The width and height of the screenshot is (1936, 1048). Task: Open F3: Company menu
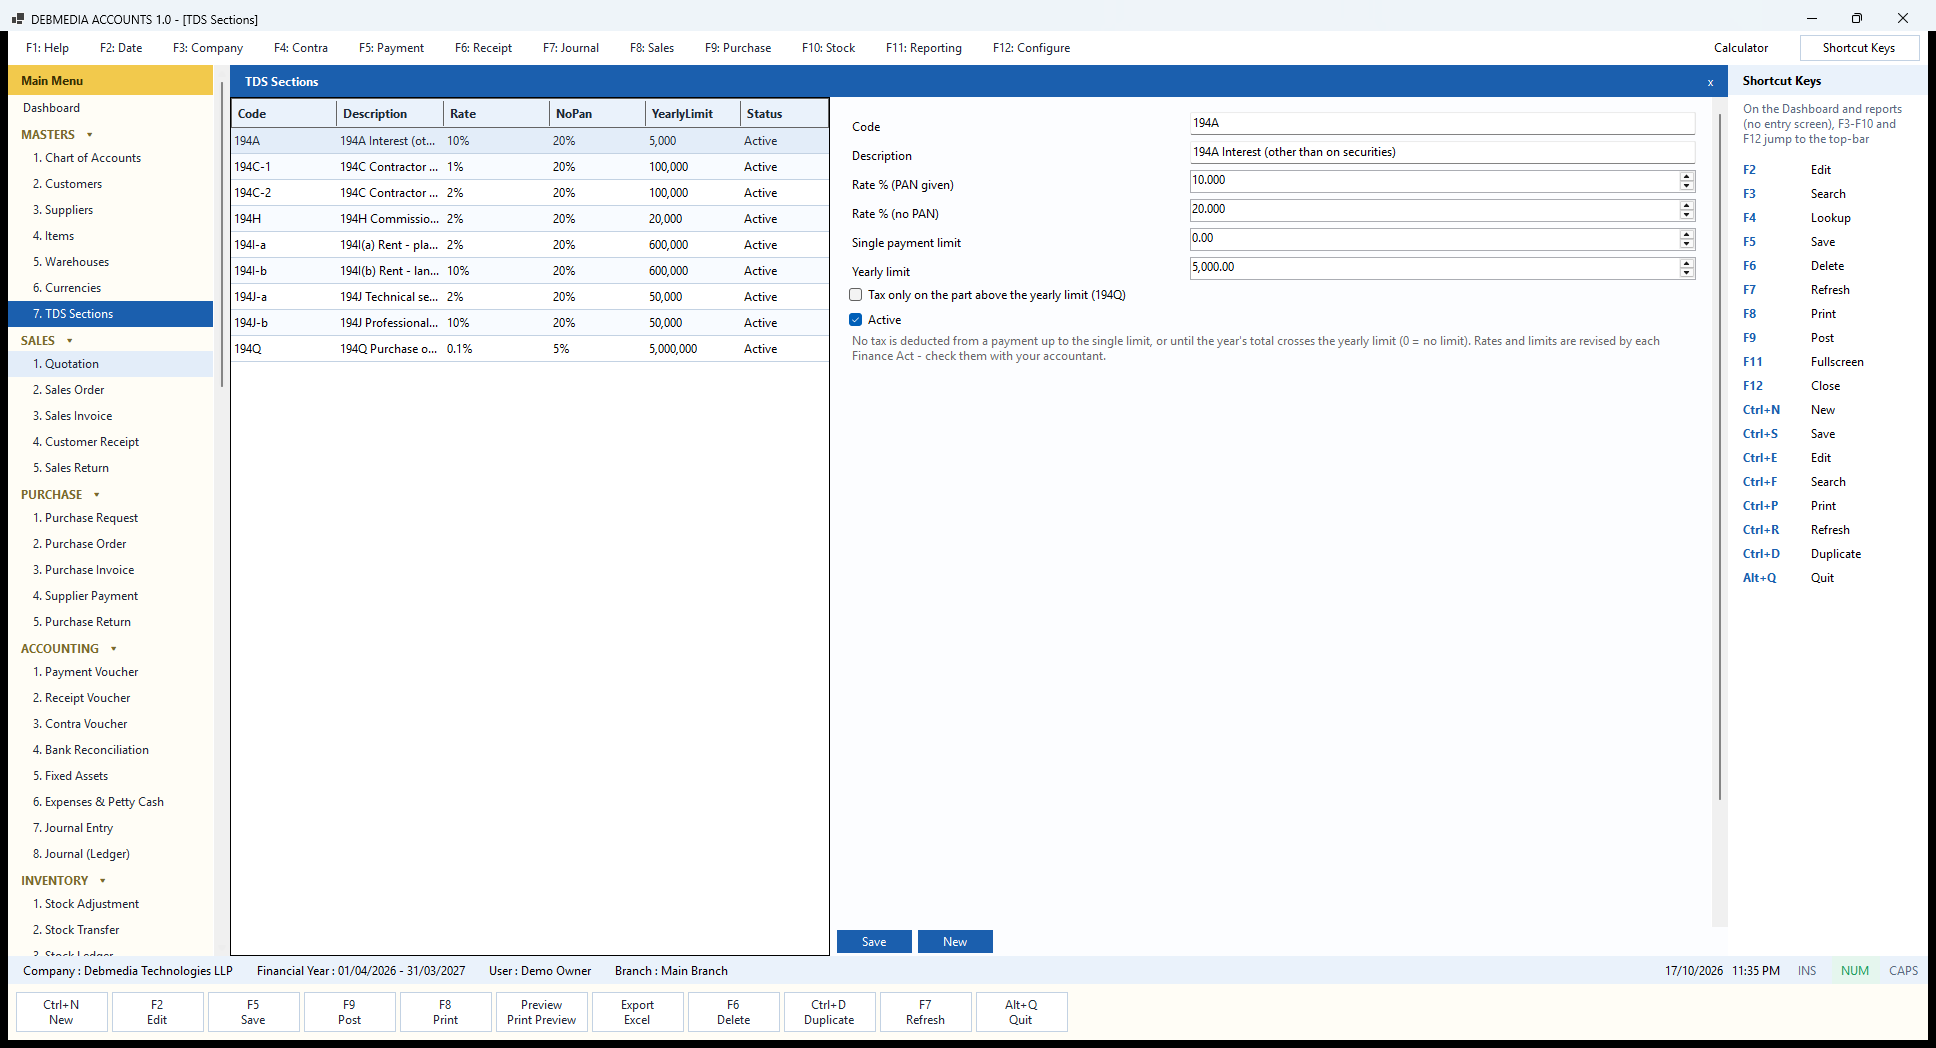click(208, 48)
